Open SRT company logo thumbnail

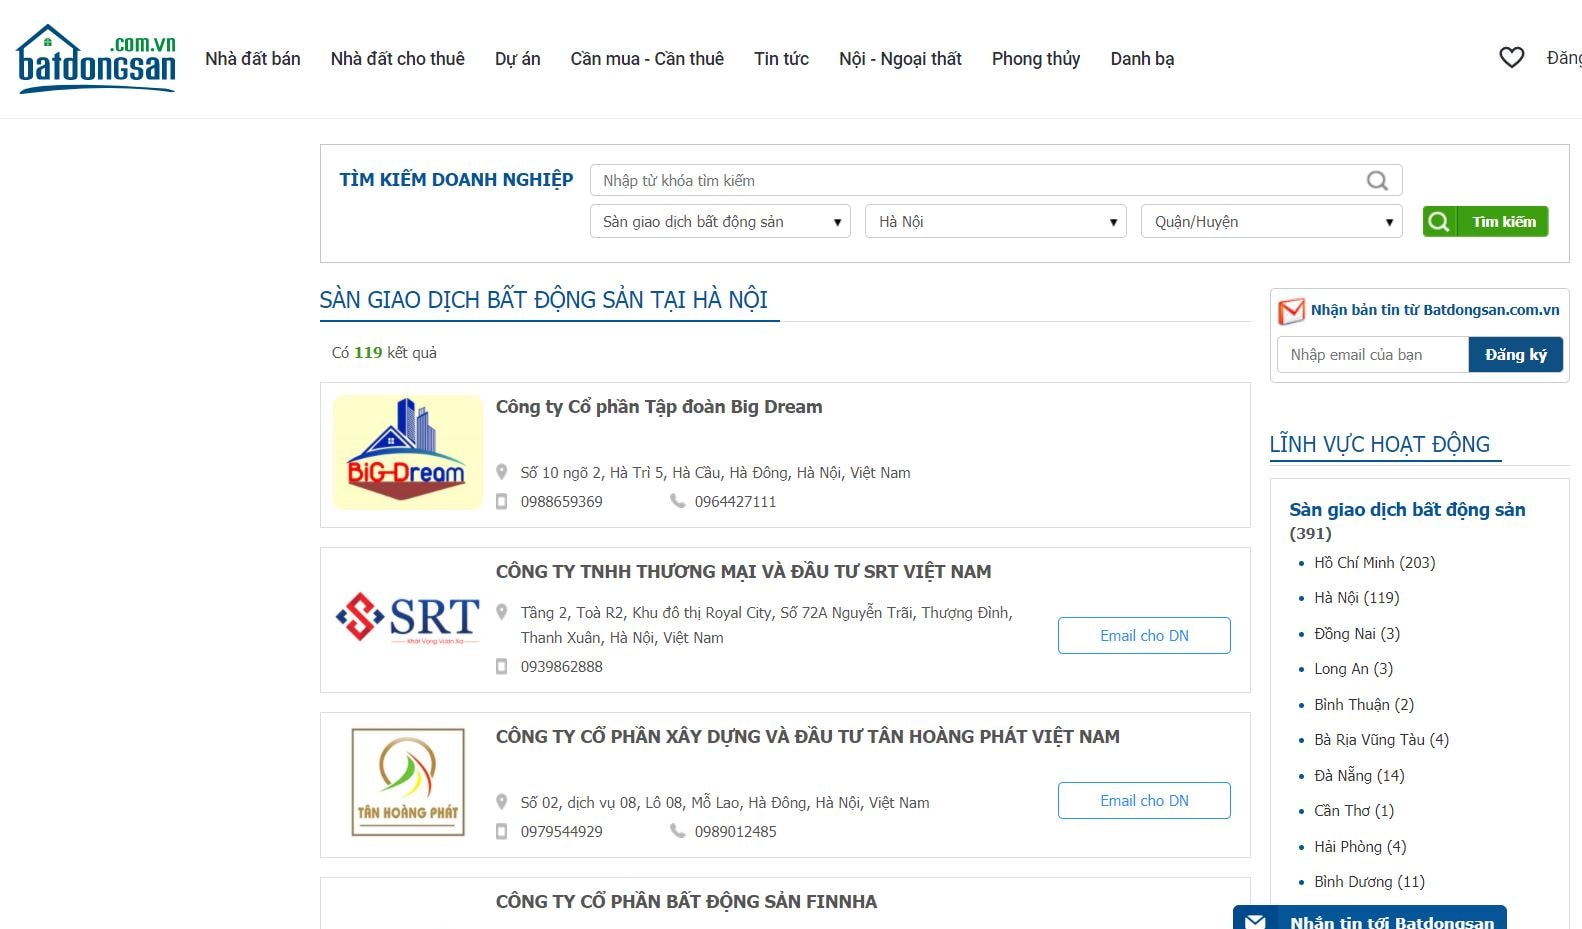point(408,618)
